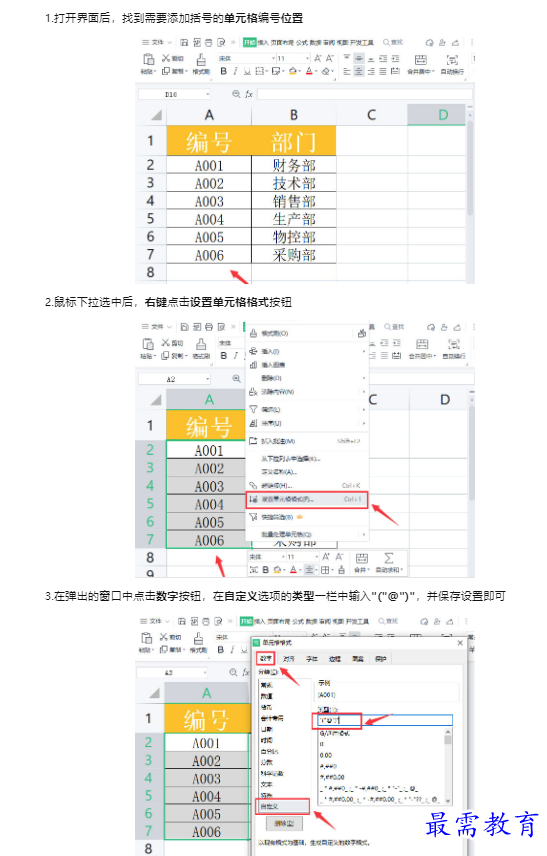Open the 边框 tab in format dialog
547x856 pixels.
(335, 659)
